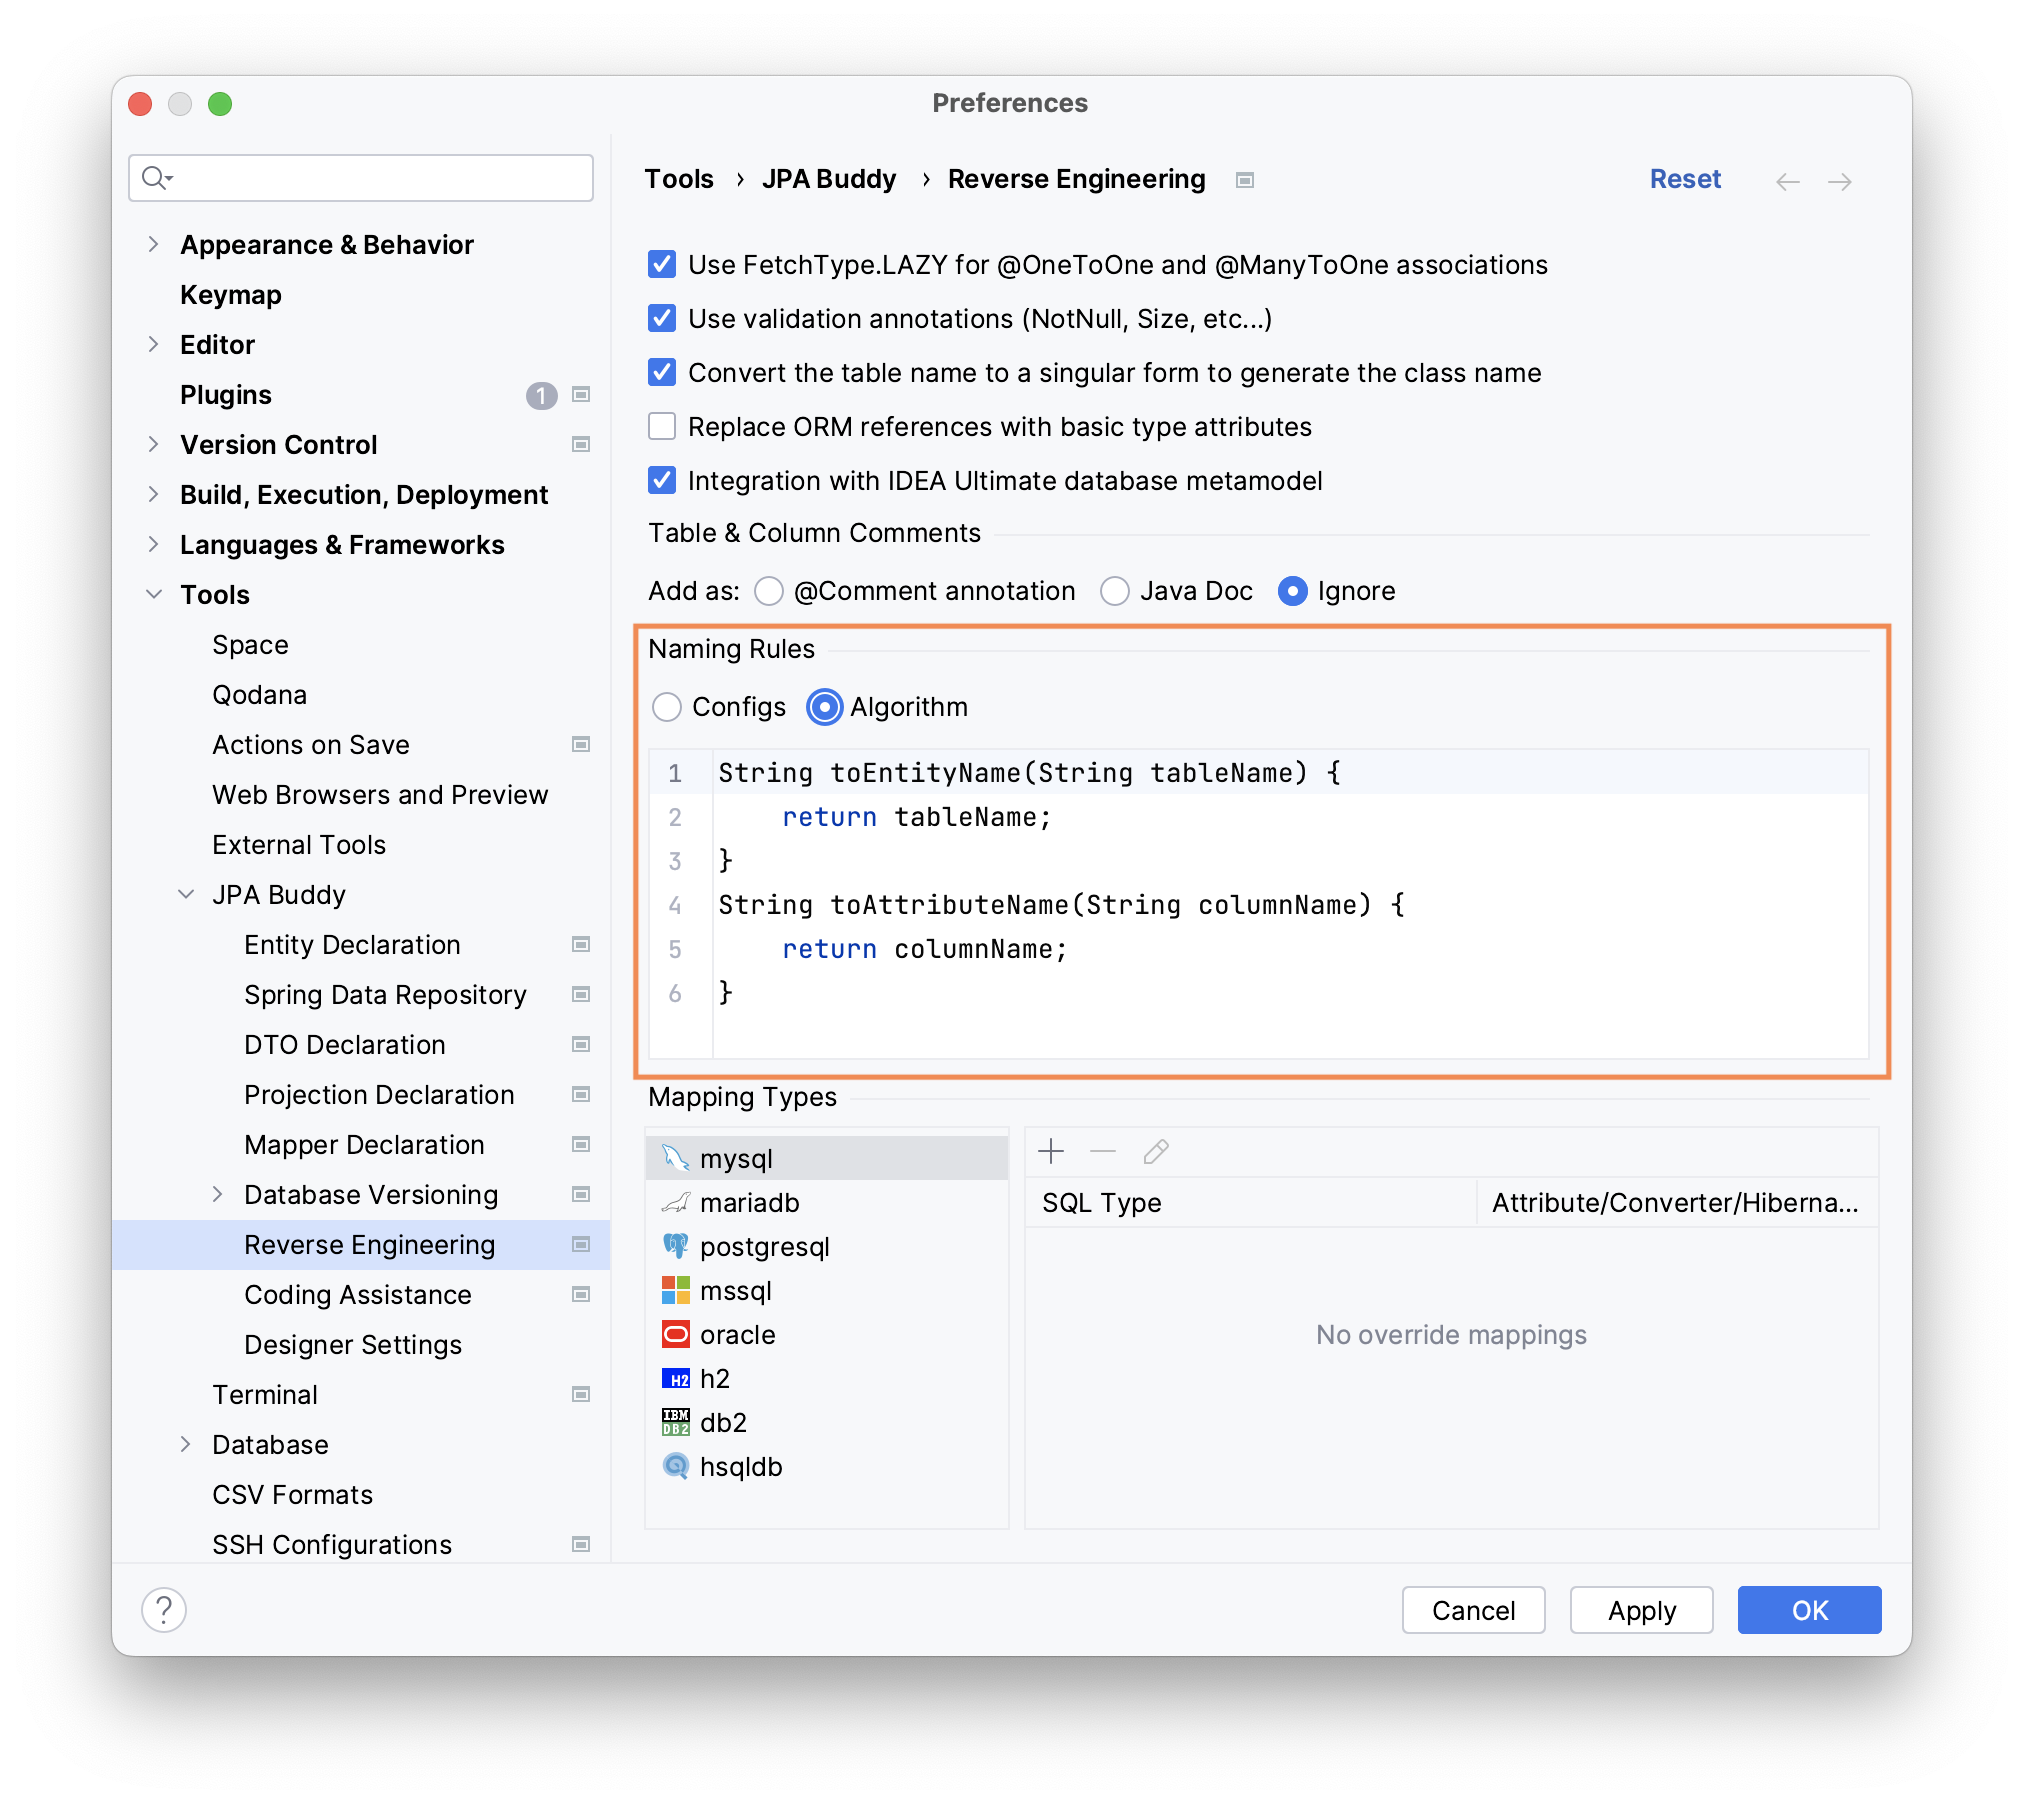Reset the Reverse Engineering settings
The image size is (2024, 1804).
(1685, 178)
